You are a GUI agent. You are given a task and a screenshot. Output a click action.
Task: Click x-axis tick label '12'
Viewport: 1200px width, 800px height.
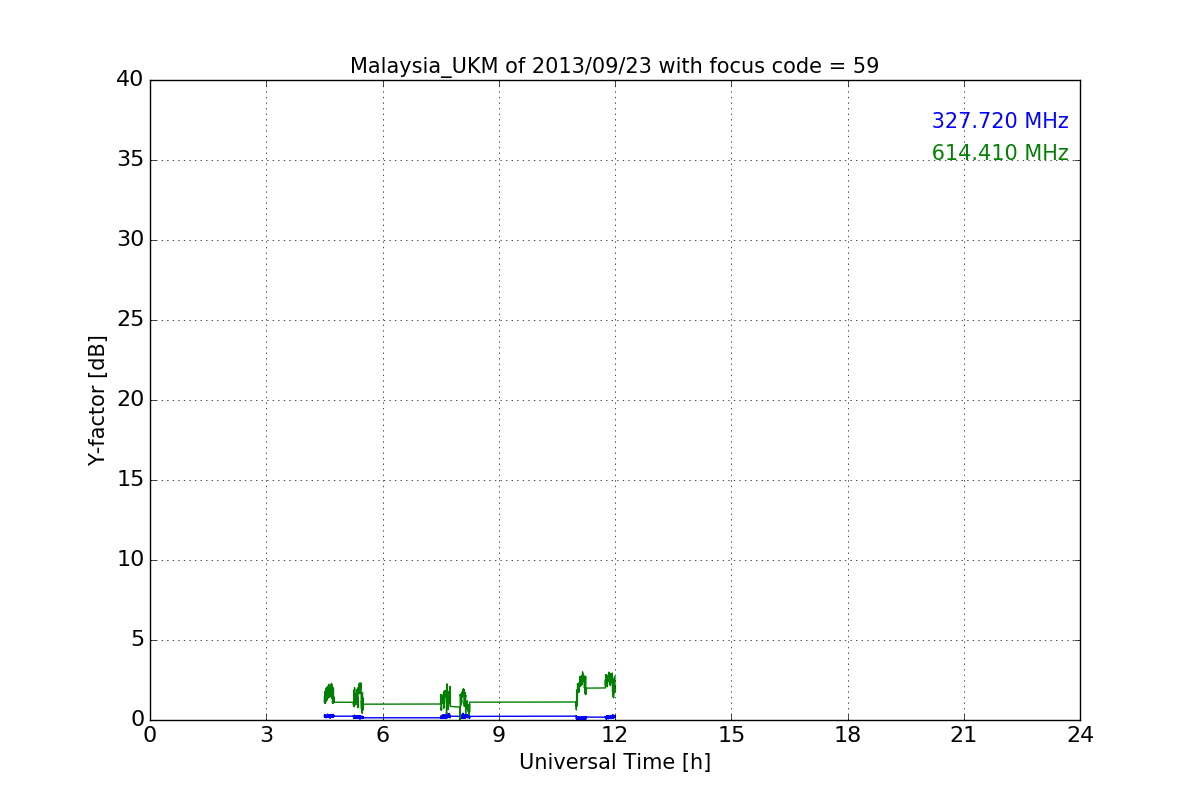coord(615,735)
